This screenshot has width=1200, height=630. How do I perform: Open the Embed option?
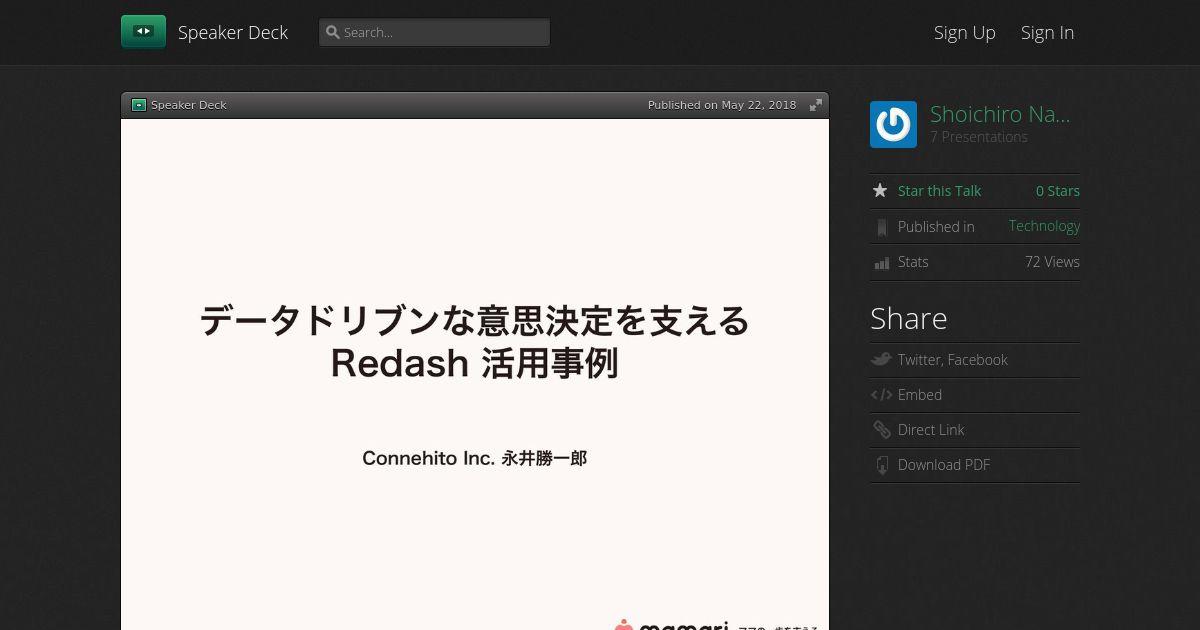[x=920, y=395]
